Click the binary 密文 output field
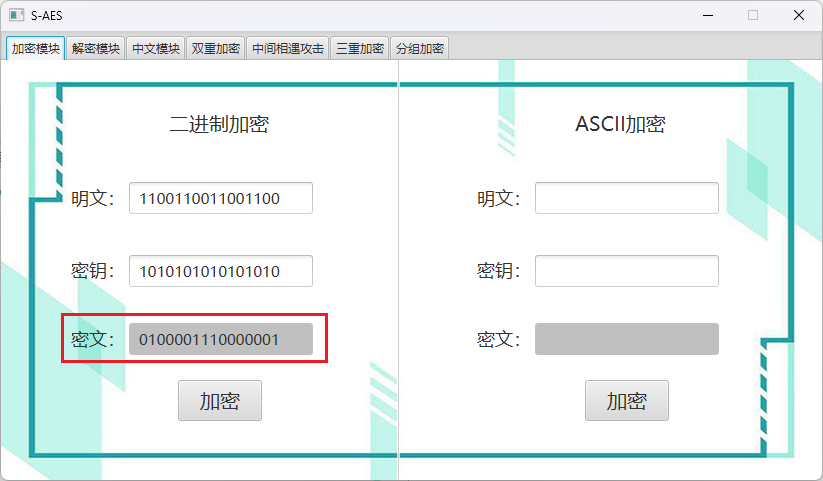The image size is (823, 481). tap(220, 339)
